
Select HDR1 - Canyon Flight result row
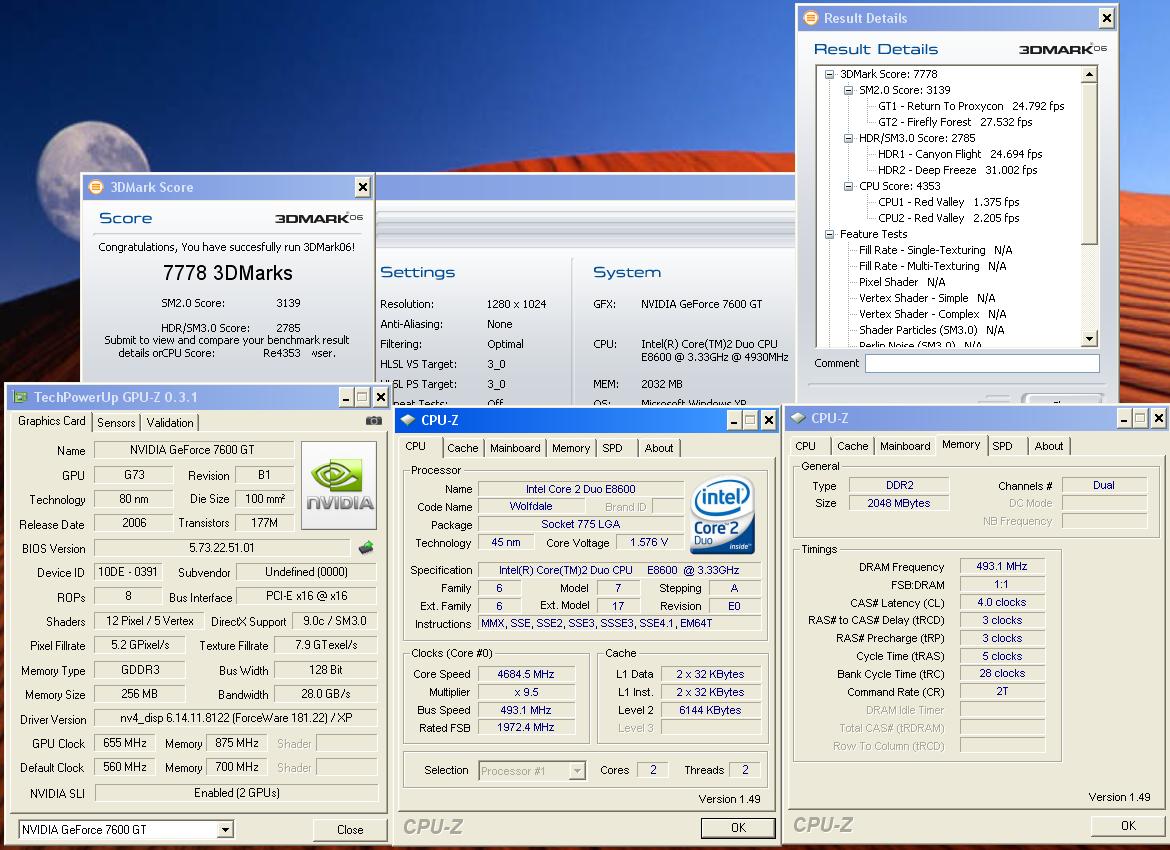click(x=960, y=154)
